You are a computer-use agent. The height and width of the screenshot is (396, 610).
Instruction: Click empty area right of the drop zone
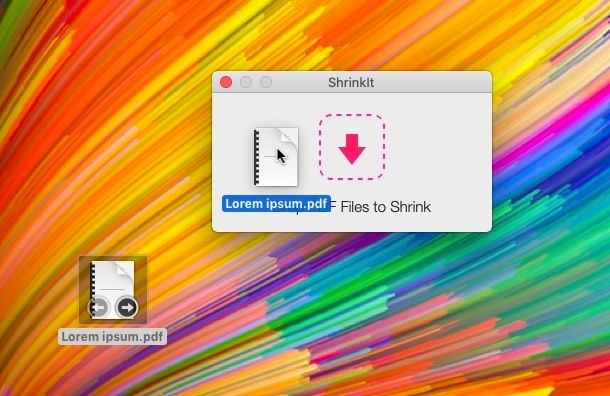pyautogui.click(x=438, y=148)
